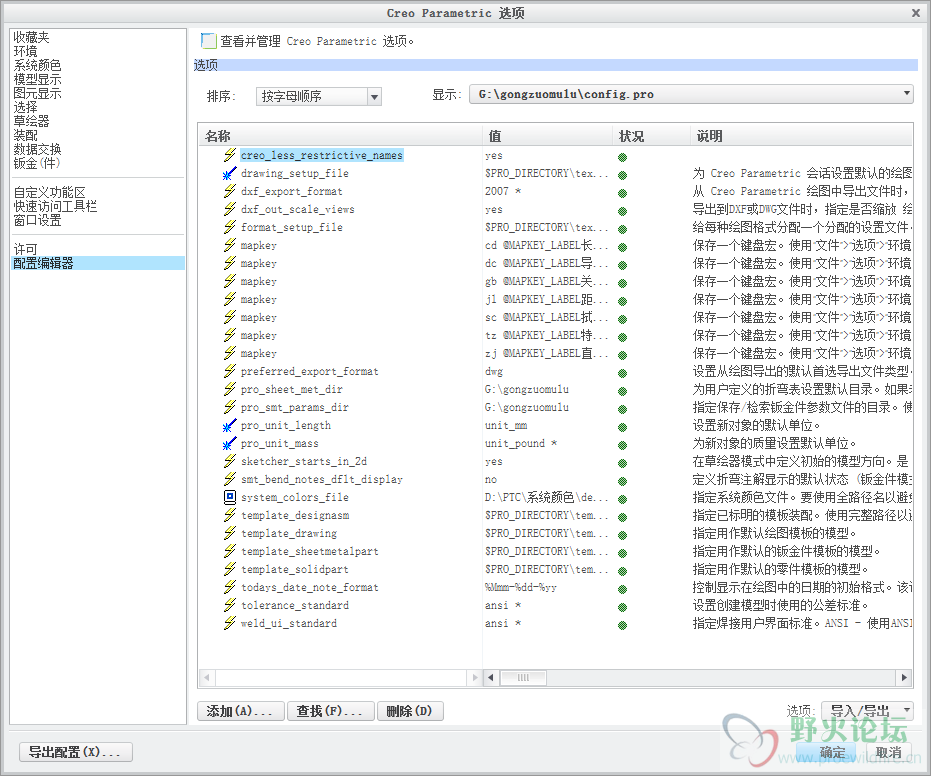Select value unit_mm for pro_unit_length

[506, 425]
